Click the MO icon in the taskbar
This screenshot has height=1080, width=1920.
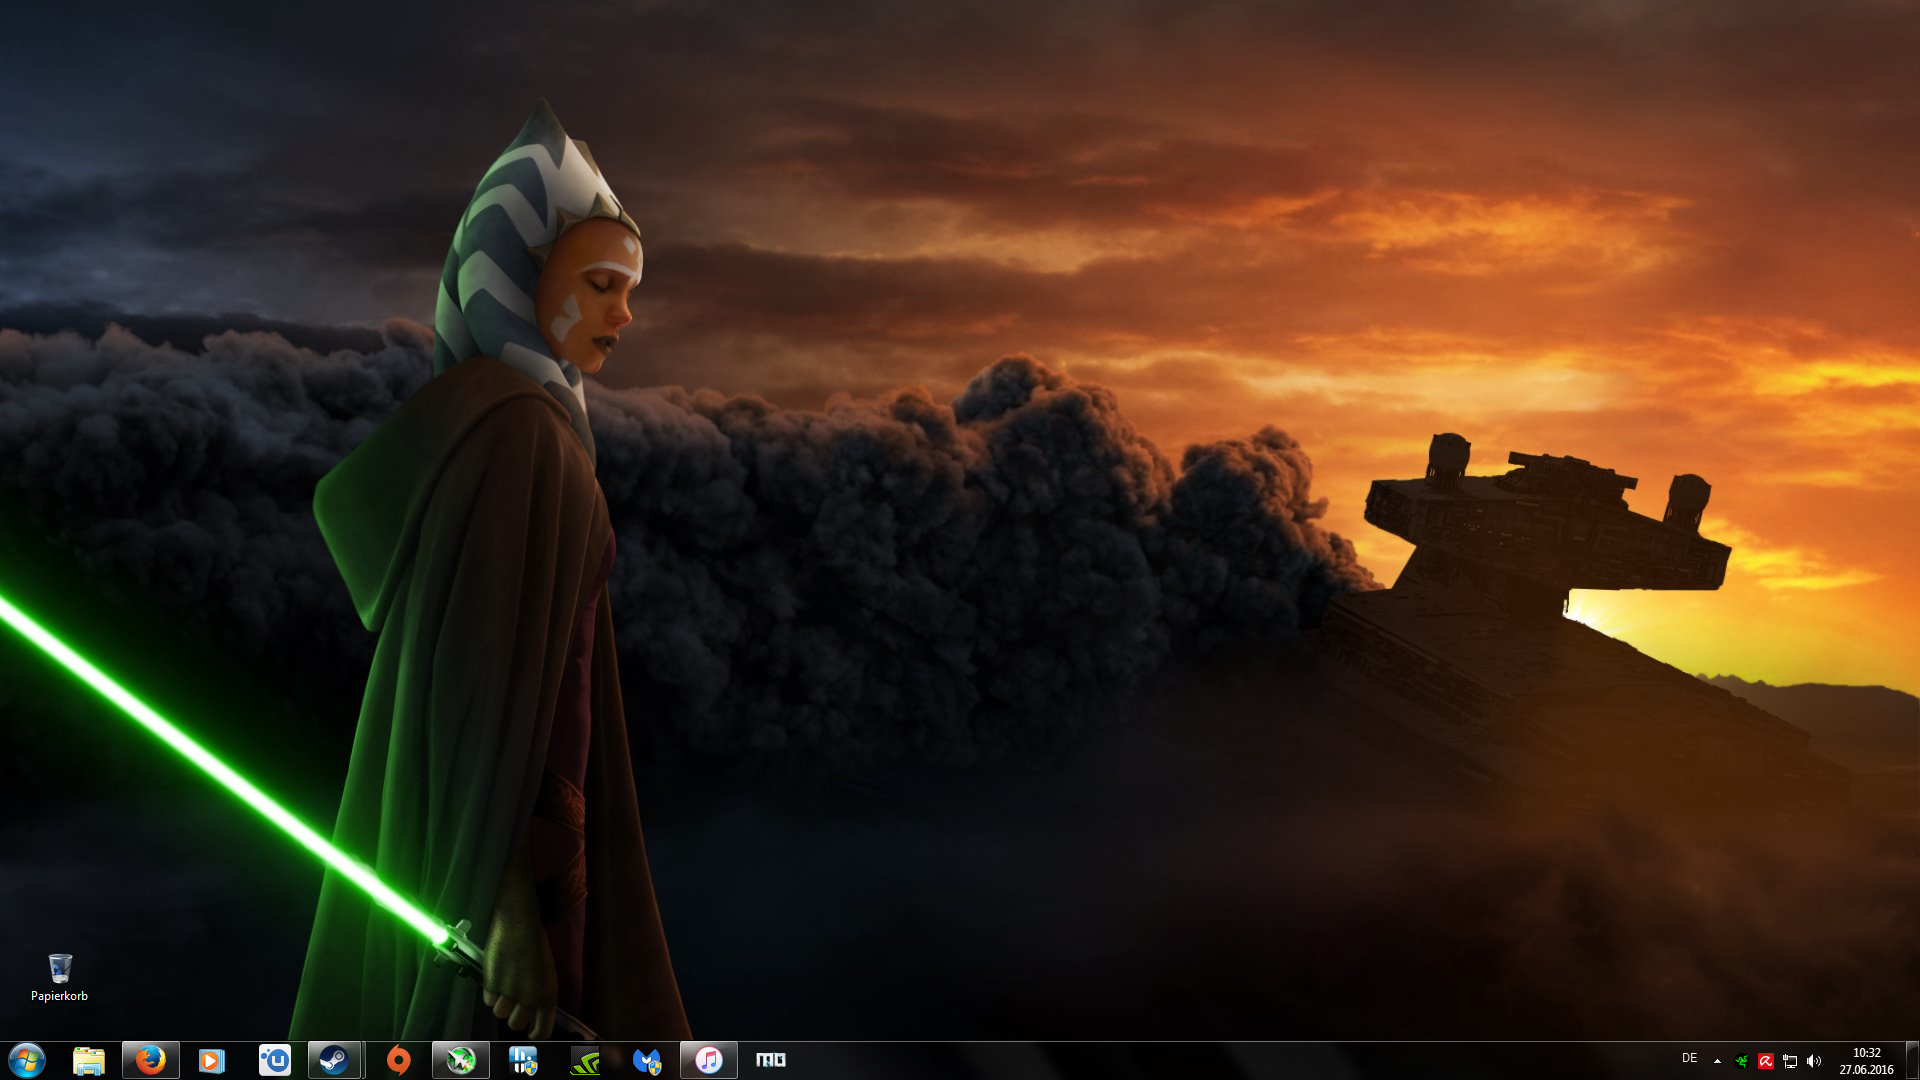[x=770, y=1060]
